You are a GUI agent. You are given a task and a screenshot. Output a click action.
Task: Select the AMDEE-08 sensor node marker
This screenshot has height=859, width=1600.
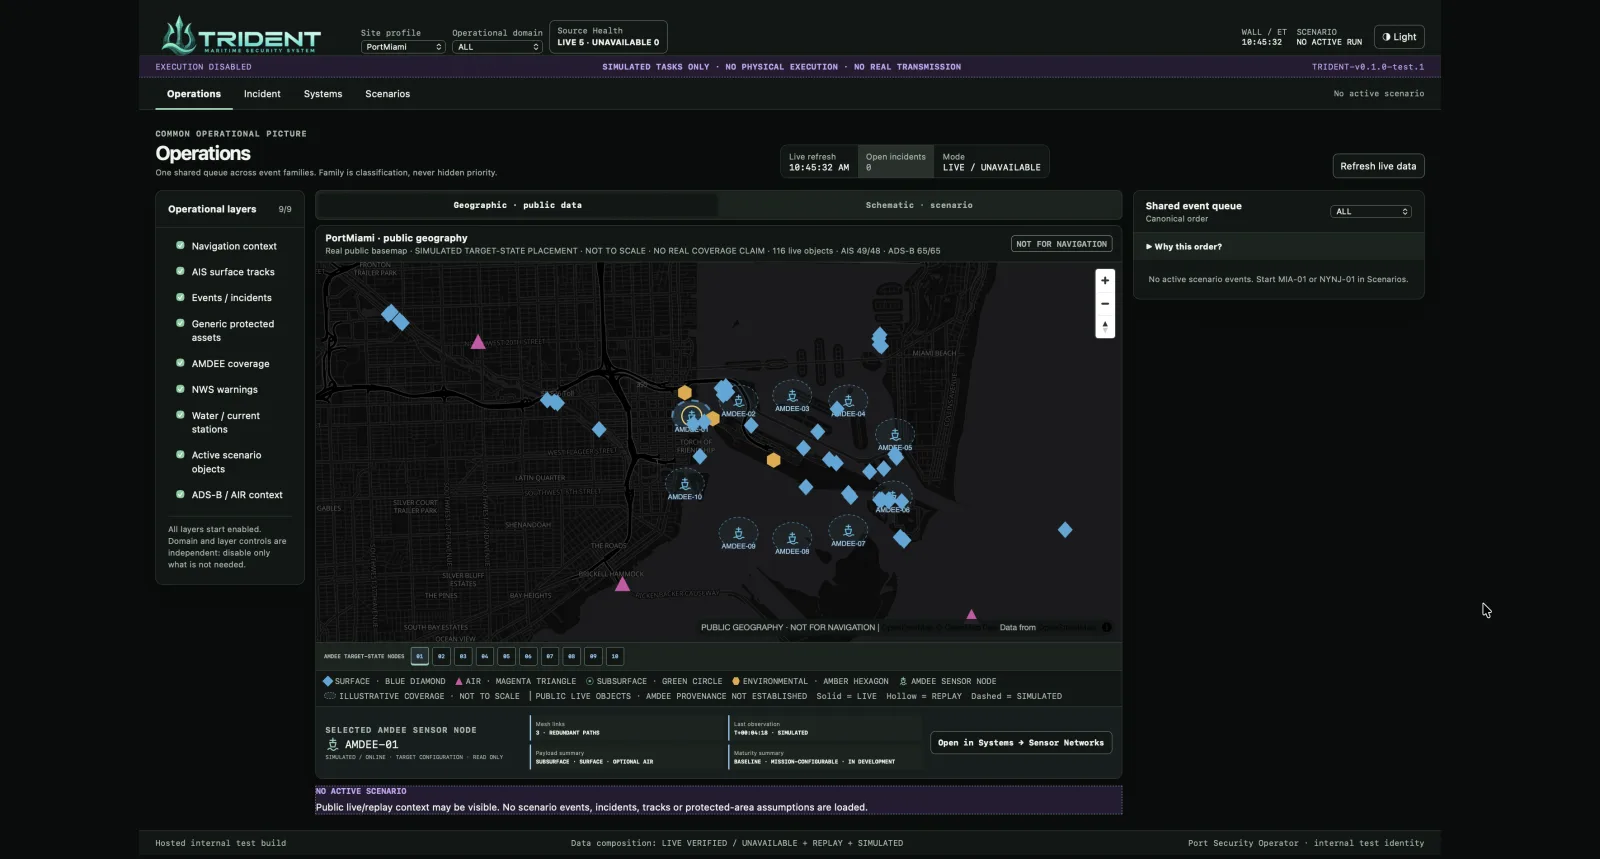[792, 538]
